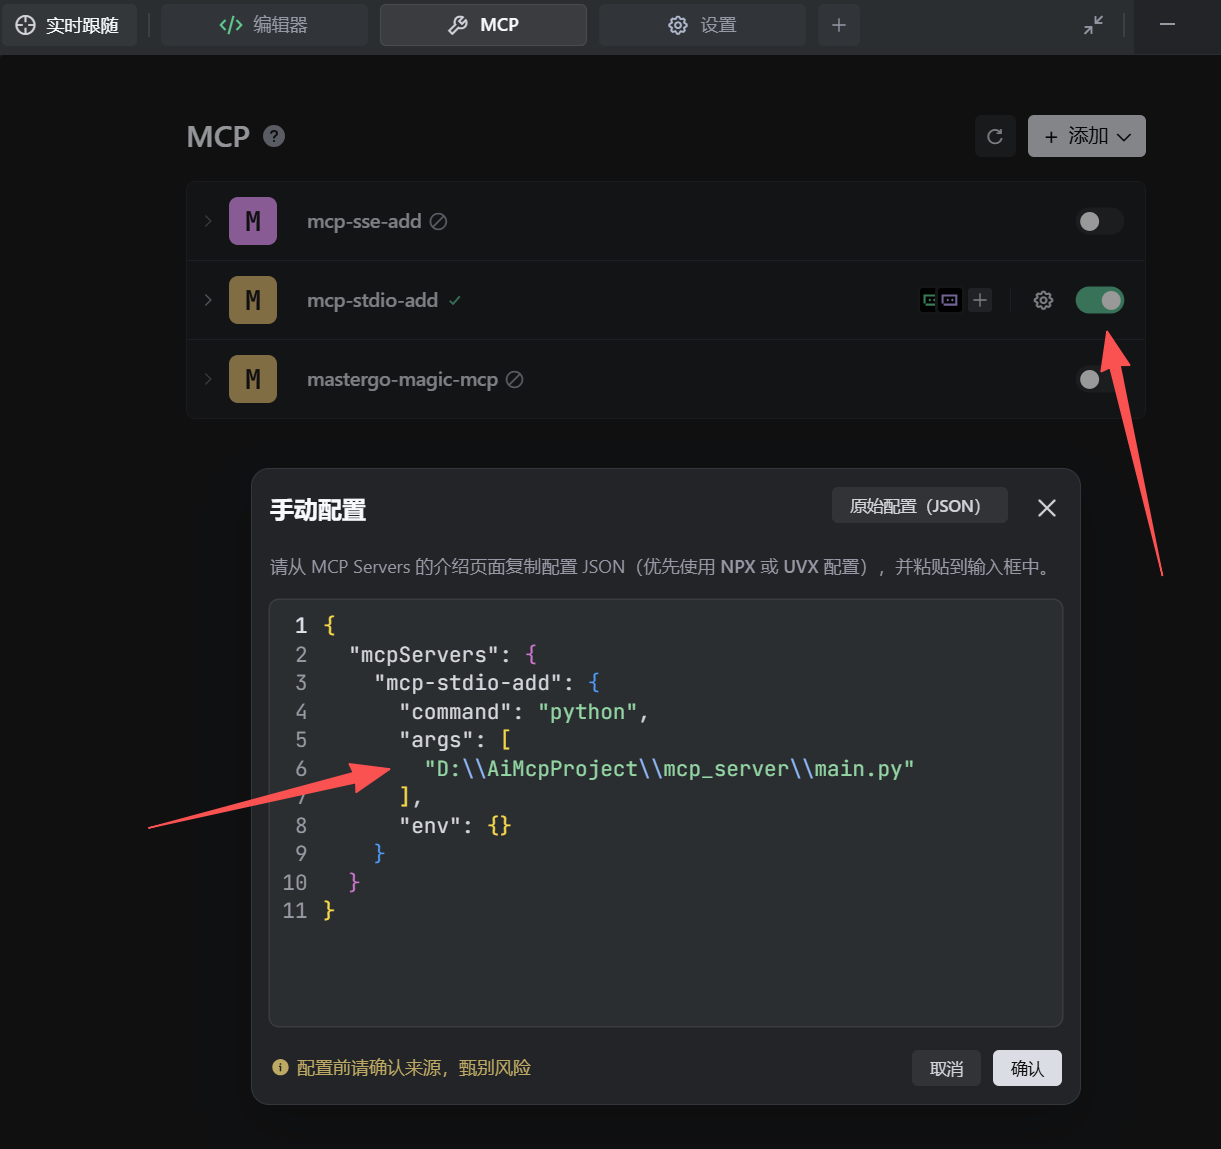Click the "env": {} line
Screen dimensions: 1221x1149
[x=455, y=825]
